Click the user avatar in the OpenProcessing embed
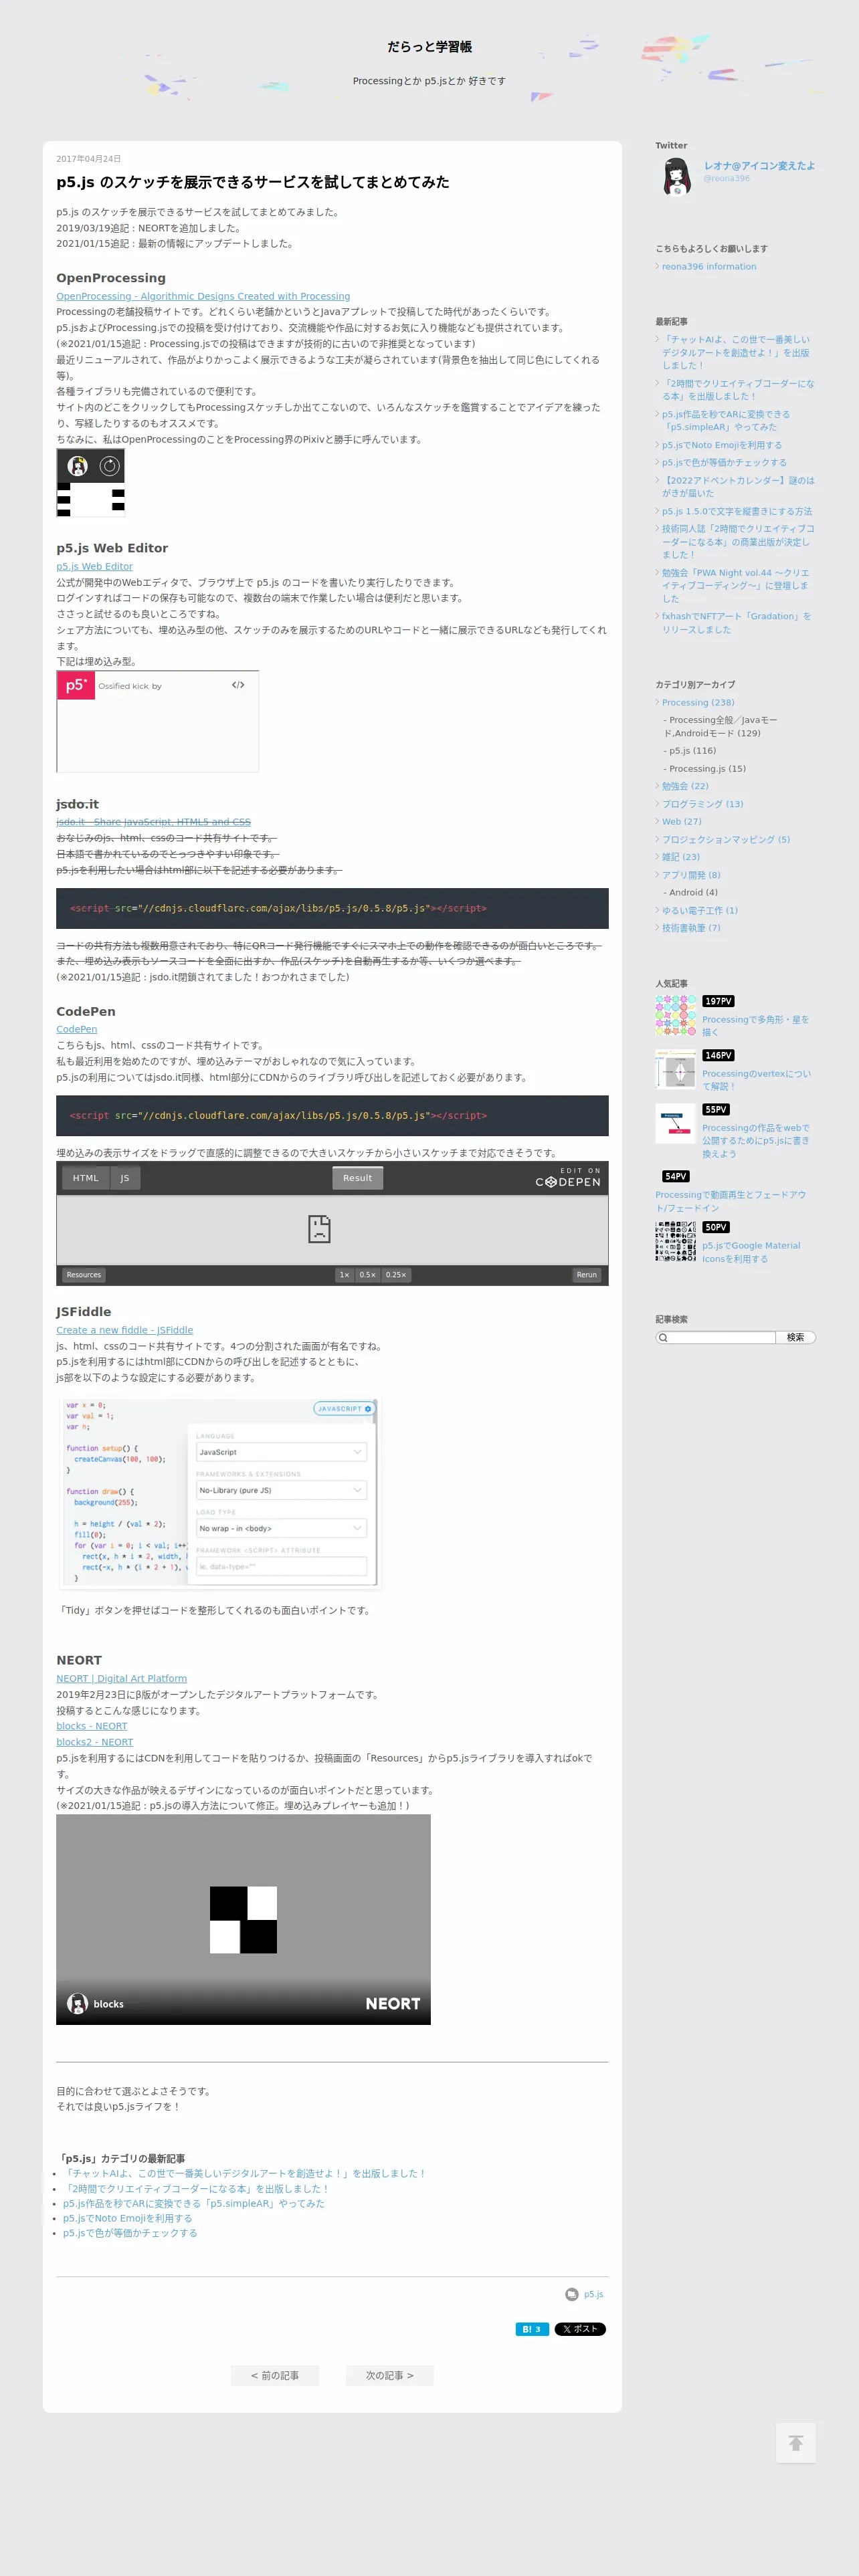Viewport: 859px width, 2576px height. coord(77,465)
